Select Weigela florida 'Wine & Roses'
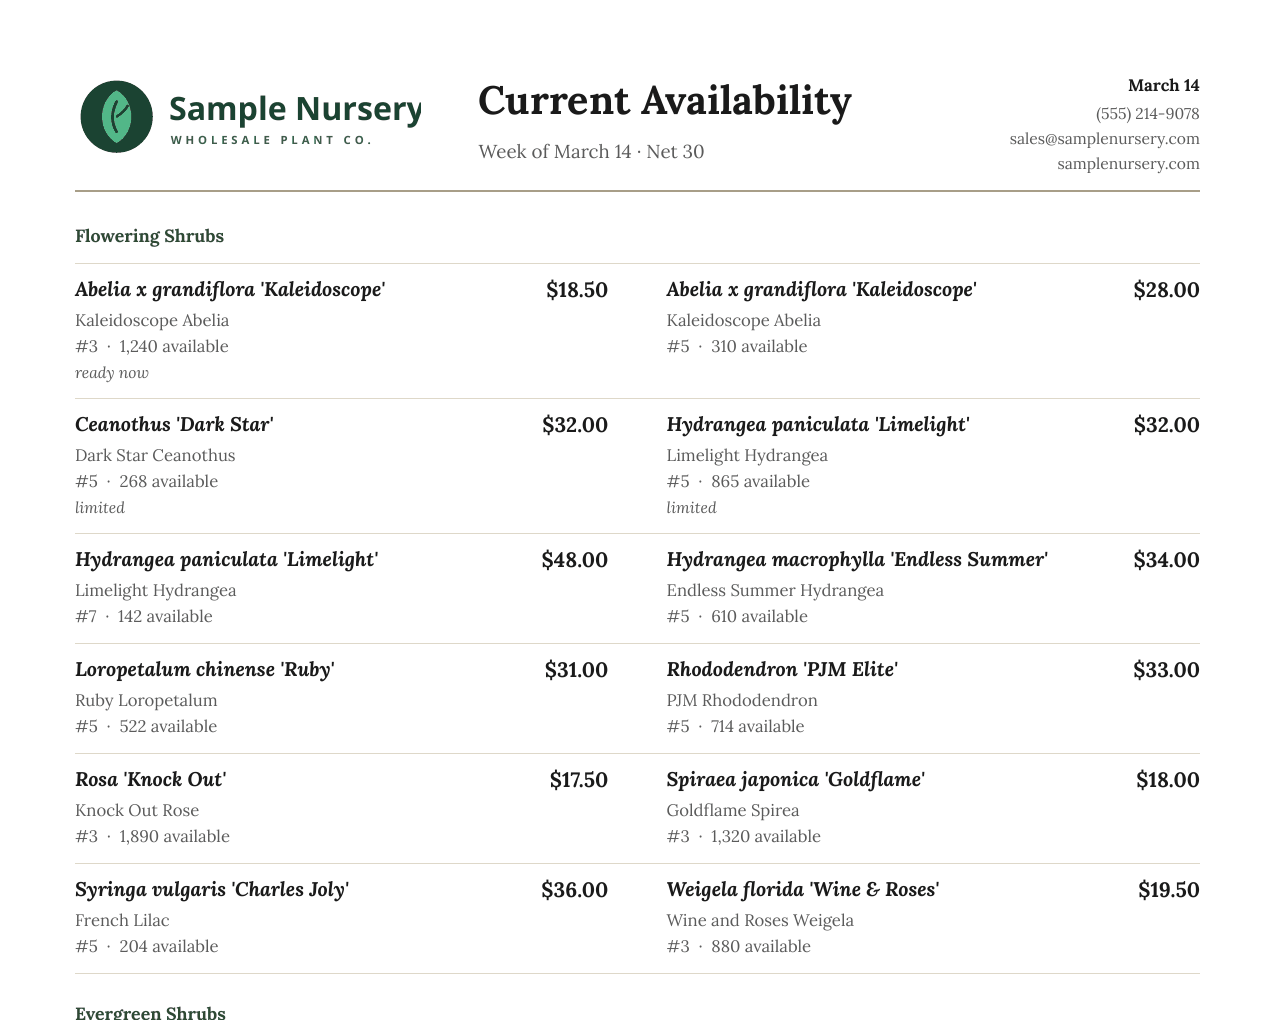This screenshot has height=1020, width=1275. [803, 890]
